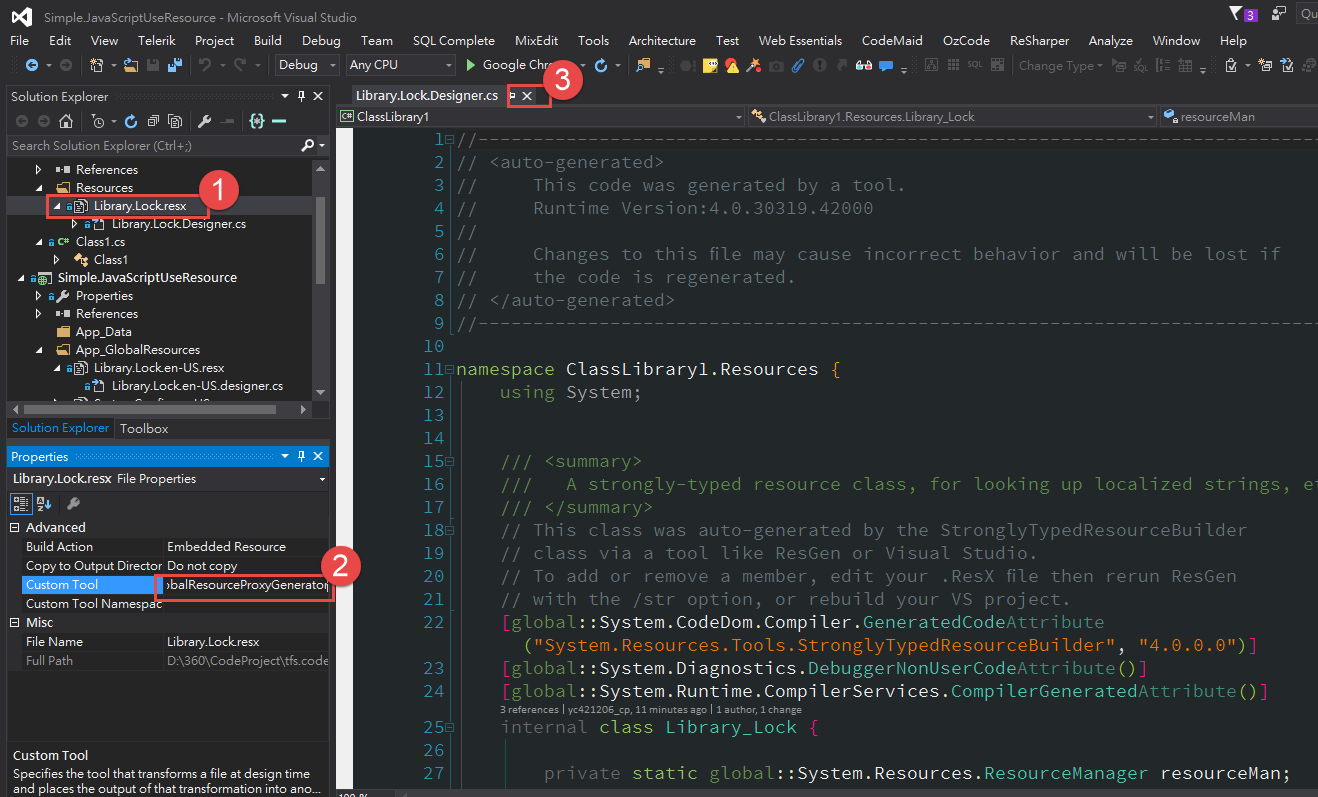Select the Library.Lock.Designer.cs editor tab

pos(426,96)
